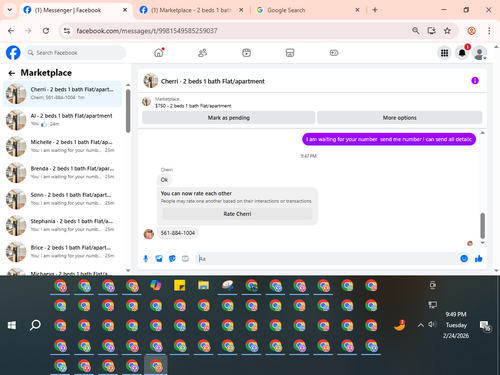Viewport: 500px width, 375px height.
Task: Go back using the Marketplace arrow
Action: point(12,73)
